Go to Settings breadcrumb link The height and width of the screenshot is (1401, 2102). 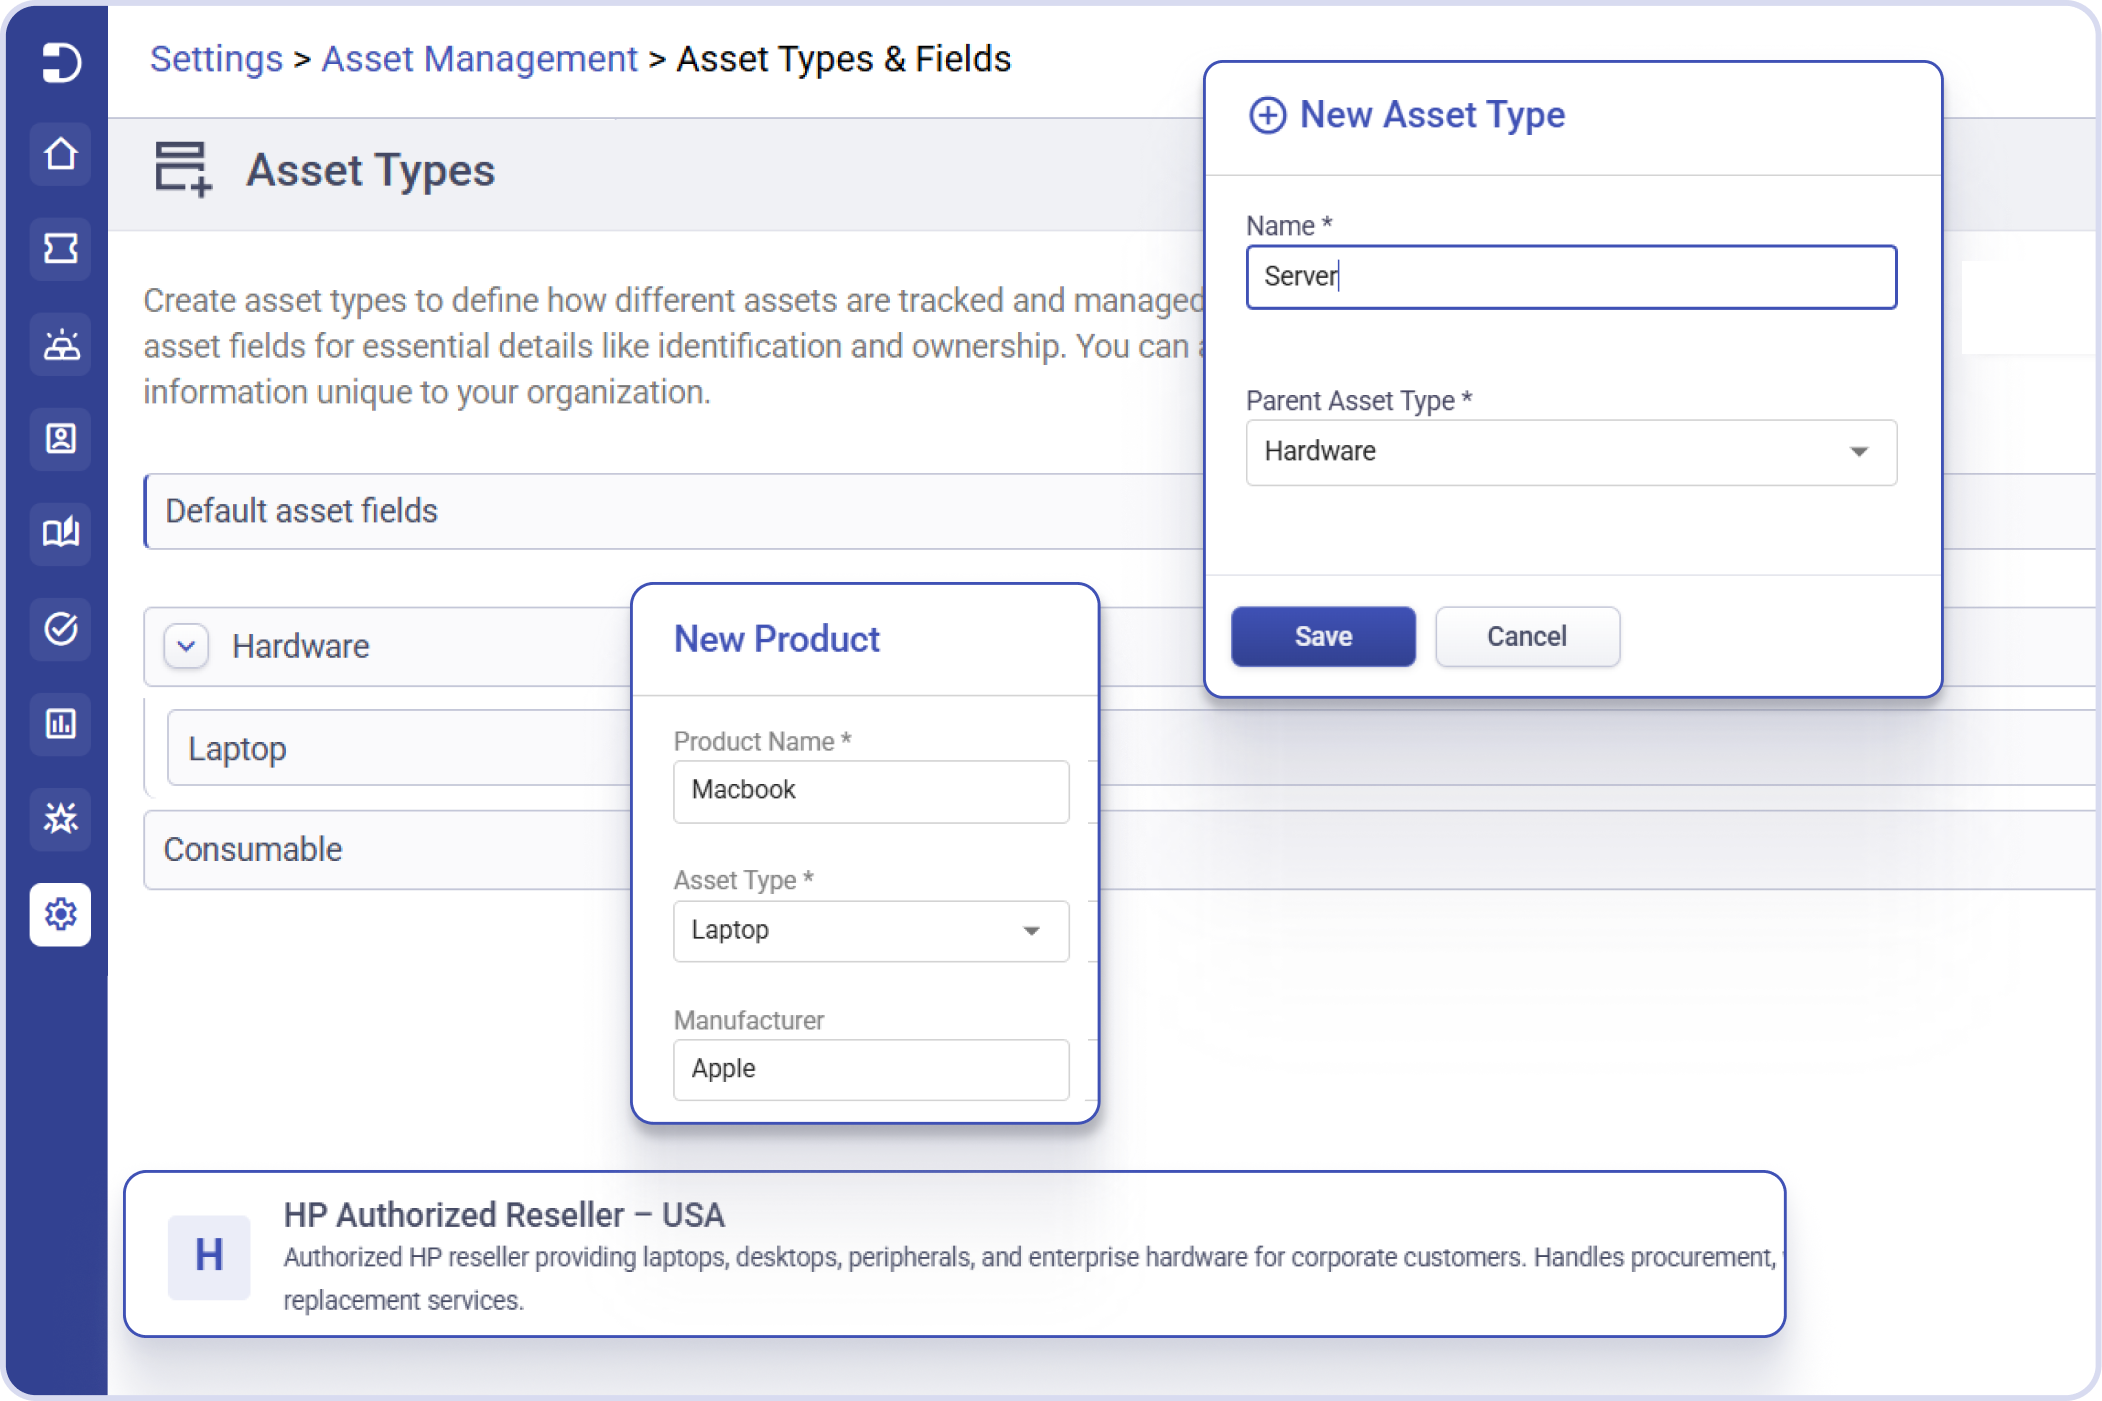217,59
